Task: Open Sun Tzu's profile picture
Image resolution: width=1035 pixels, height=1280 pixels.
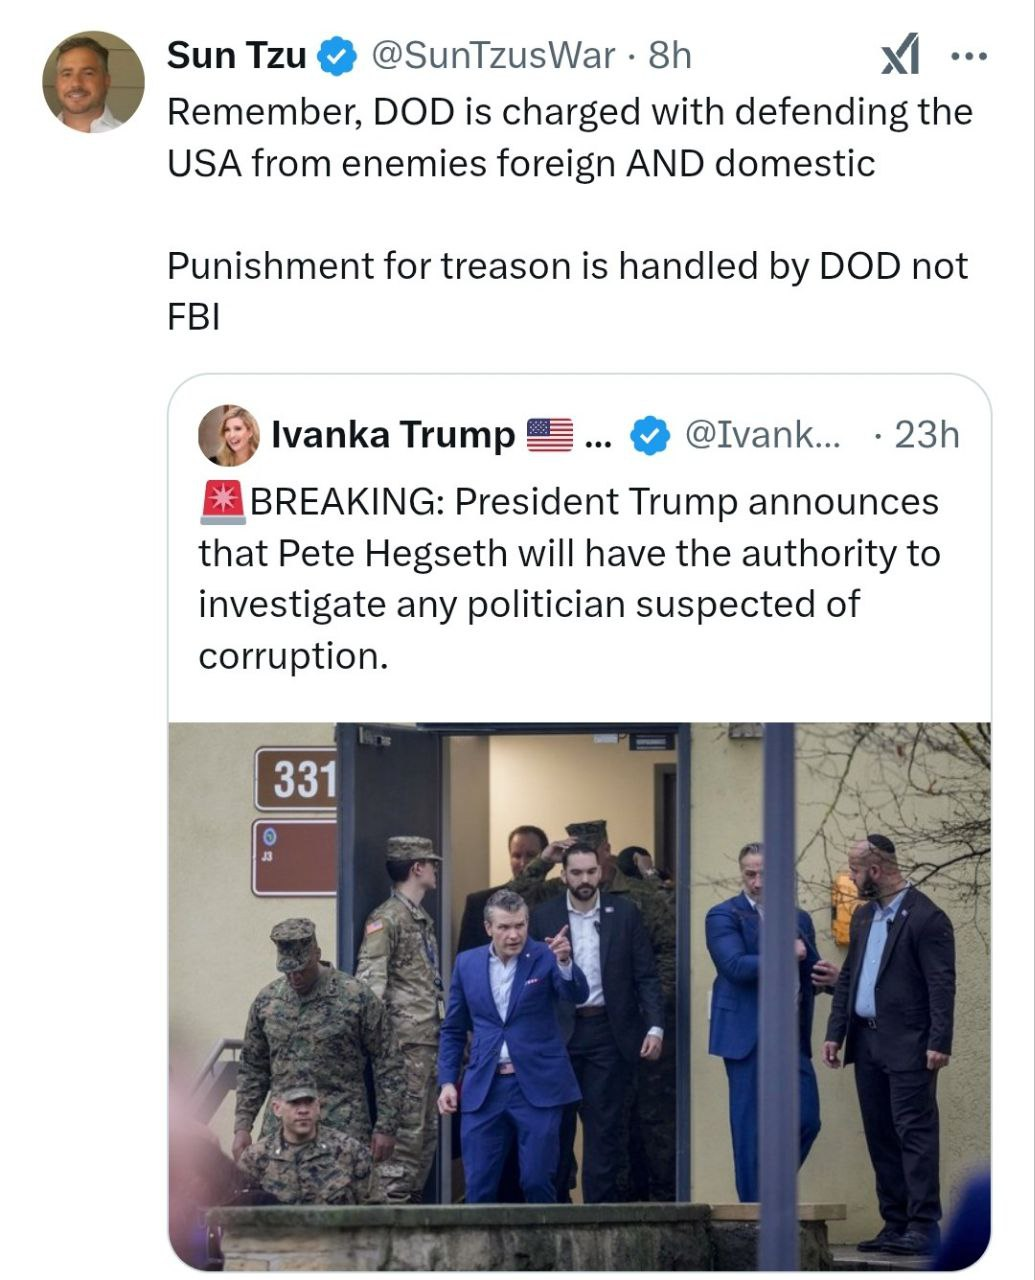Action: coord(93,82)
